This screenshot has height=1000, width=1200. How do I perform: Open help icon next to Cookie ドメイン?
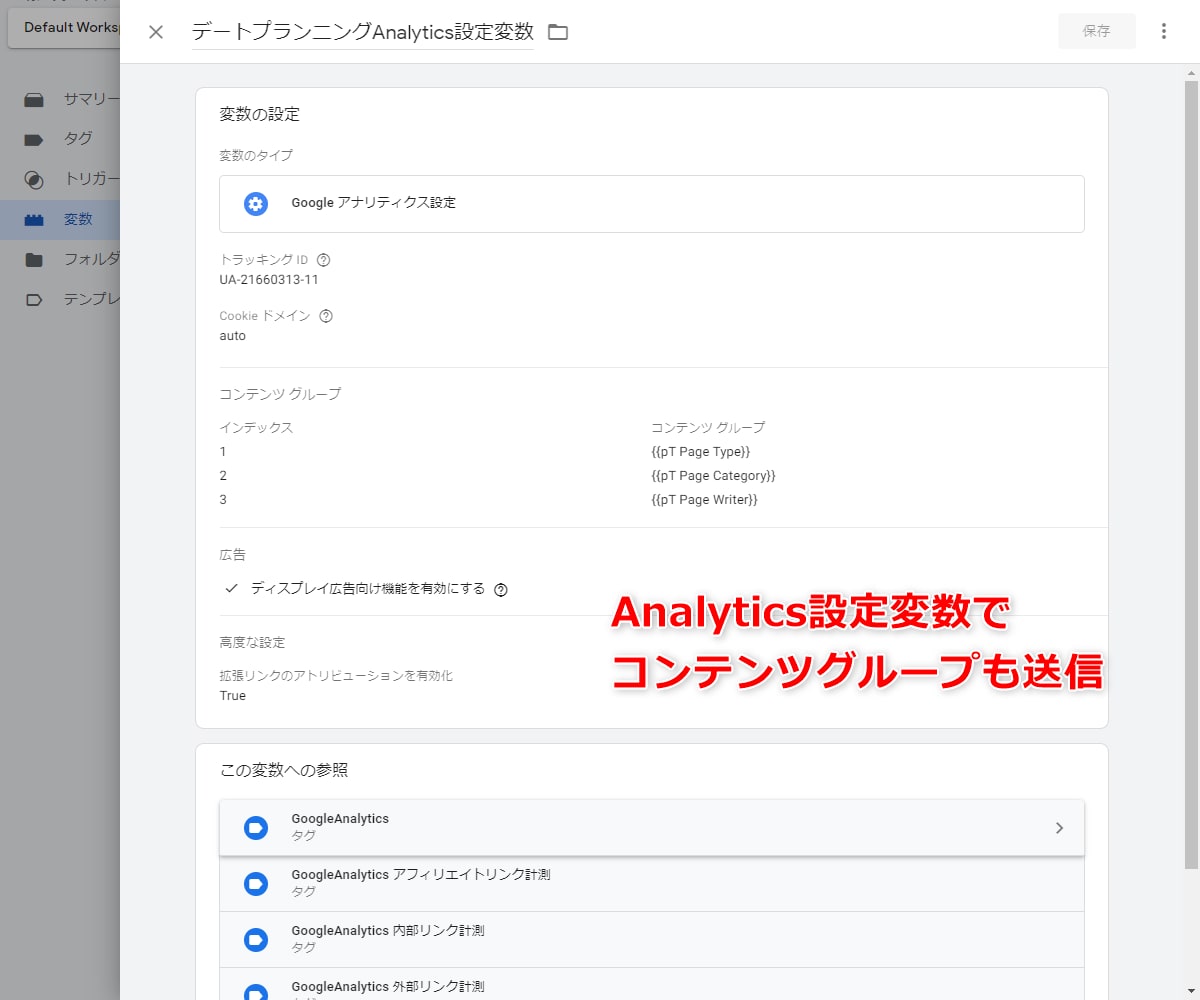point(326,316)
